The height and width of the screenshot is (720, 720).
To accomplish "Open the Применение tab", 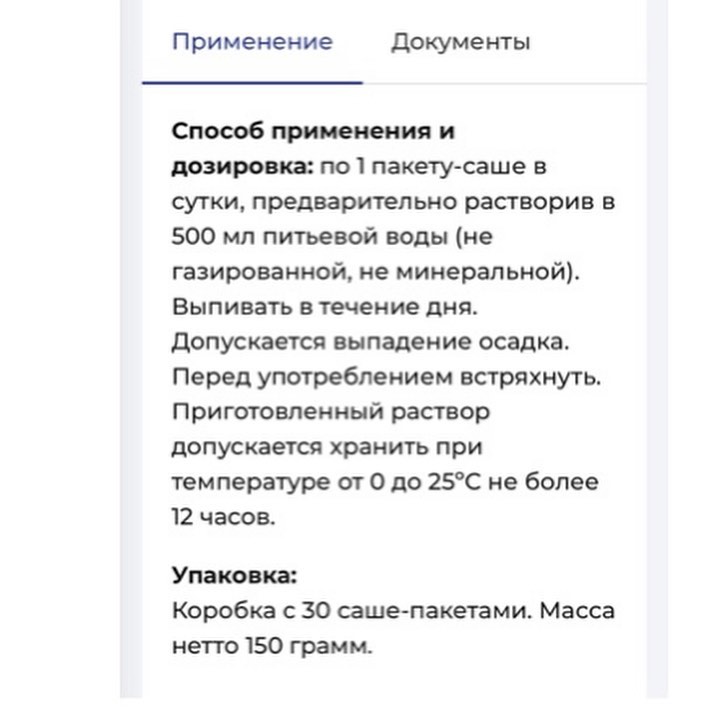I will pyautogui.click(x=252, y=42).
